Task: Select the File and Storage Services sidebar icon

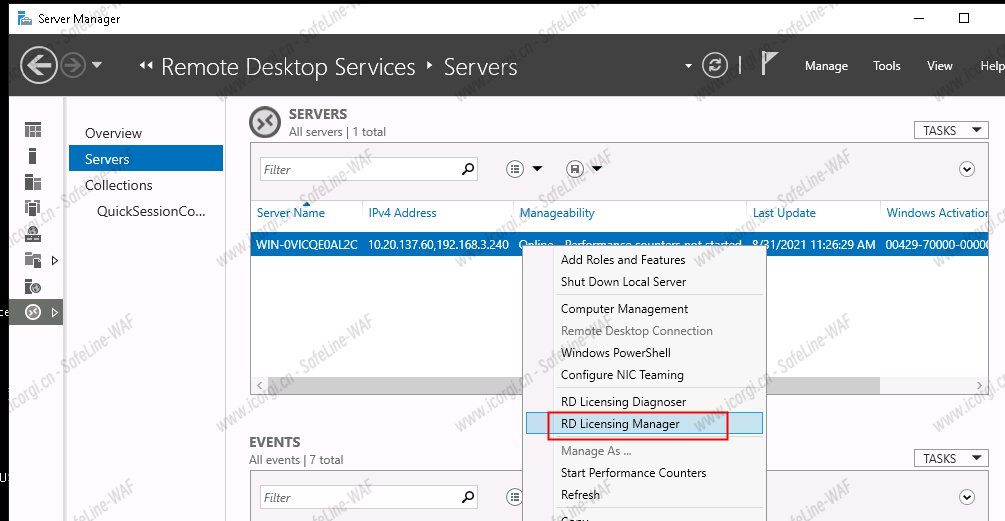Action: pos(33,260)
